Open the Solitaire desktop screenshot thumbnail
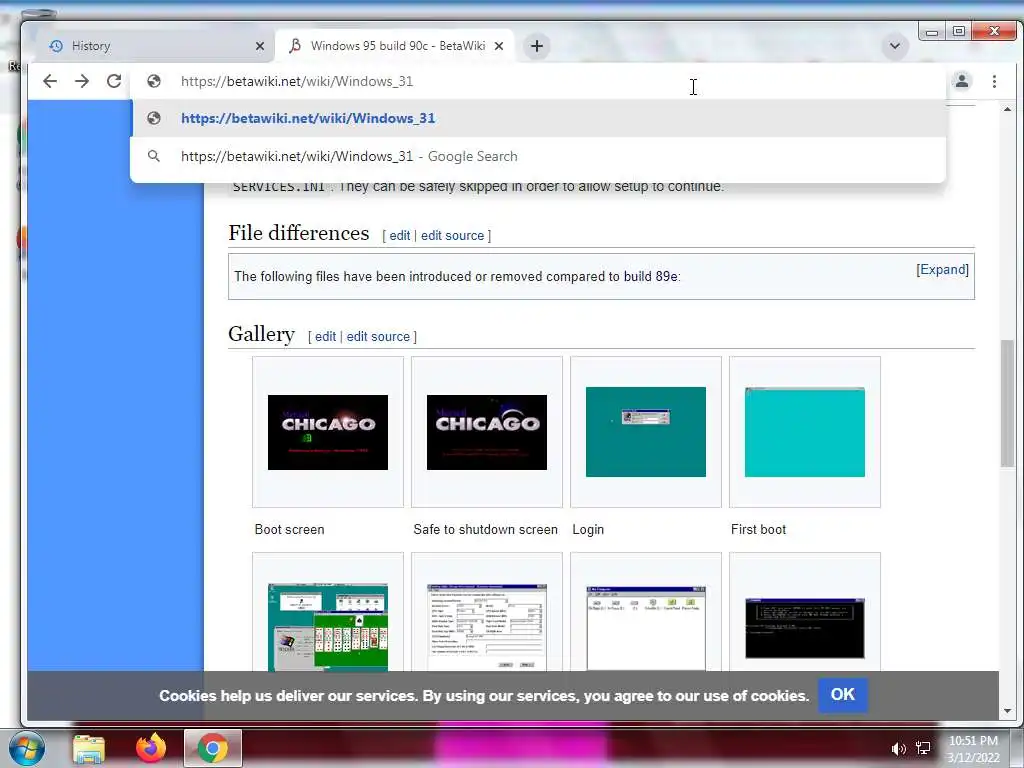Image resolution: width=1024 pixels, height=768 pixels. pyautogui.click(x=328, y=627)
